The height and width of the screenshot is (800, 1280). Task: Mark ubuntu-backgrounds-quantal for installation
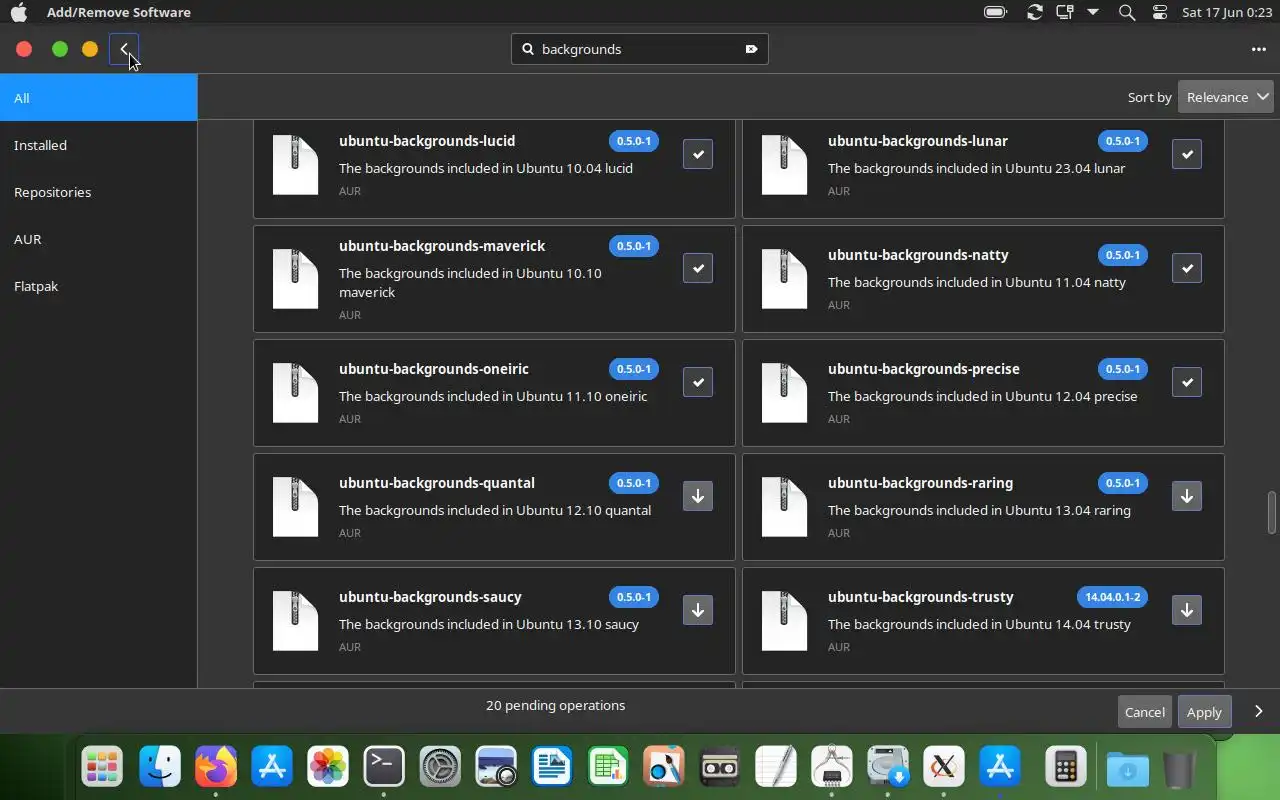(x=698, y=496)
